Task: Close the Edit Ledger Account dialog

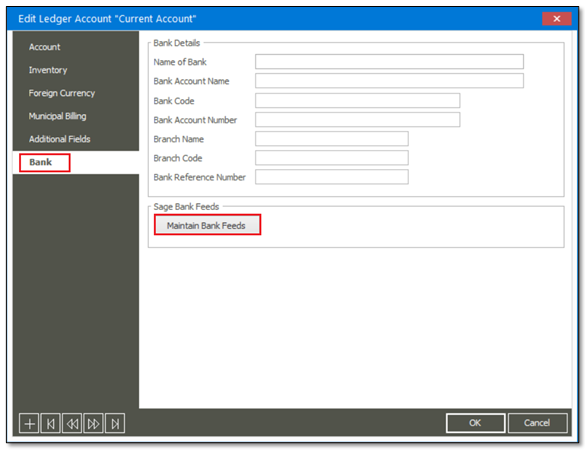Action: (556, 19)
